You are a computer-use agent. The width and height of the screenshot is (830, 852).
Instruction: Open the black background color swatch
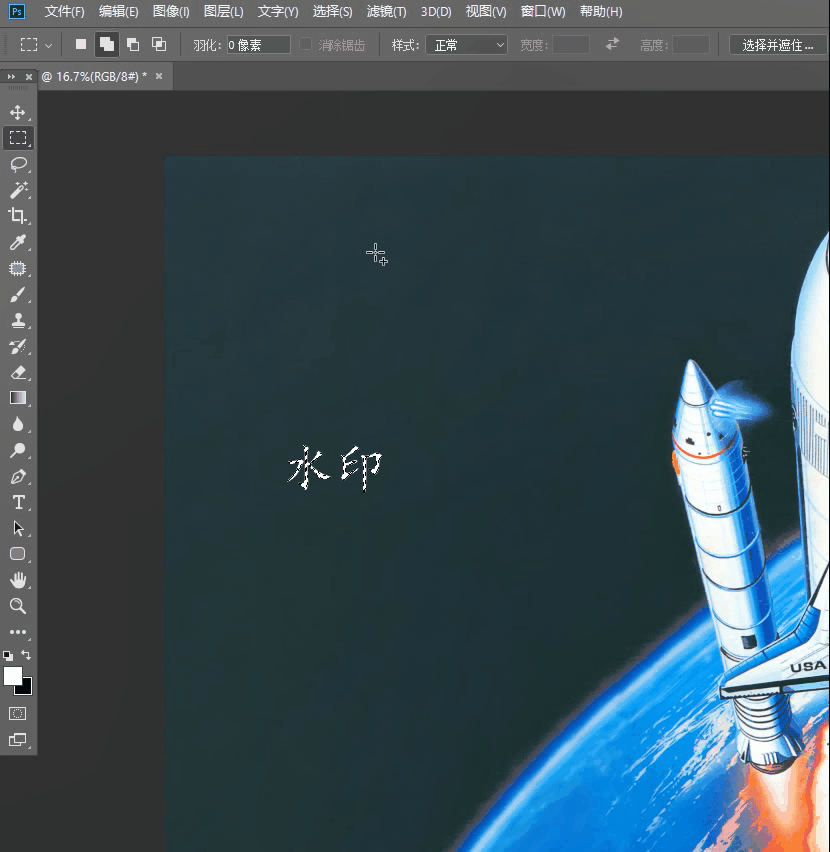[x=27, y=690]
